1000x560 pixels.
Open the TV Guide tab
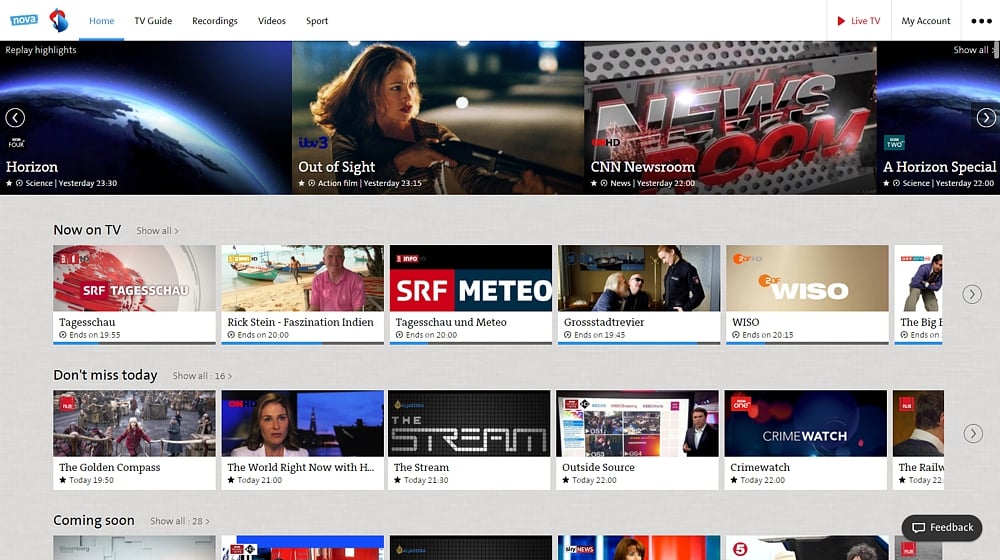click(x=153, y=21)
